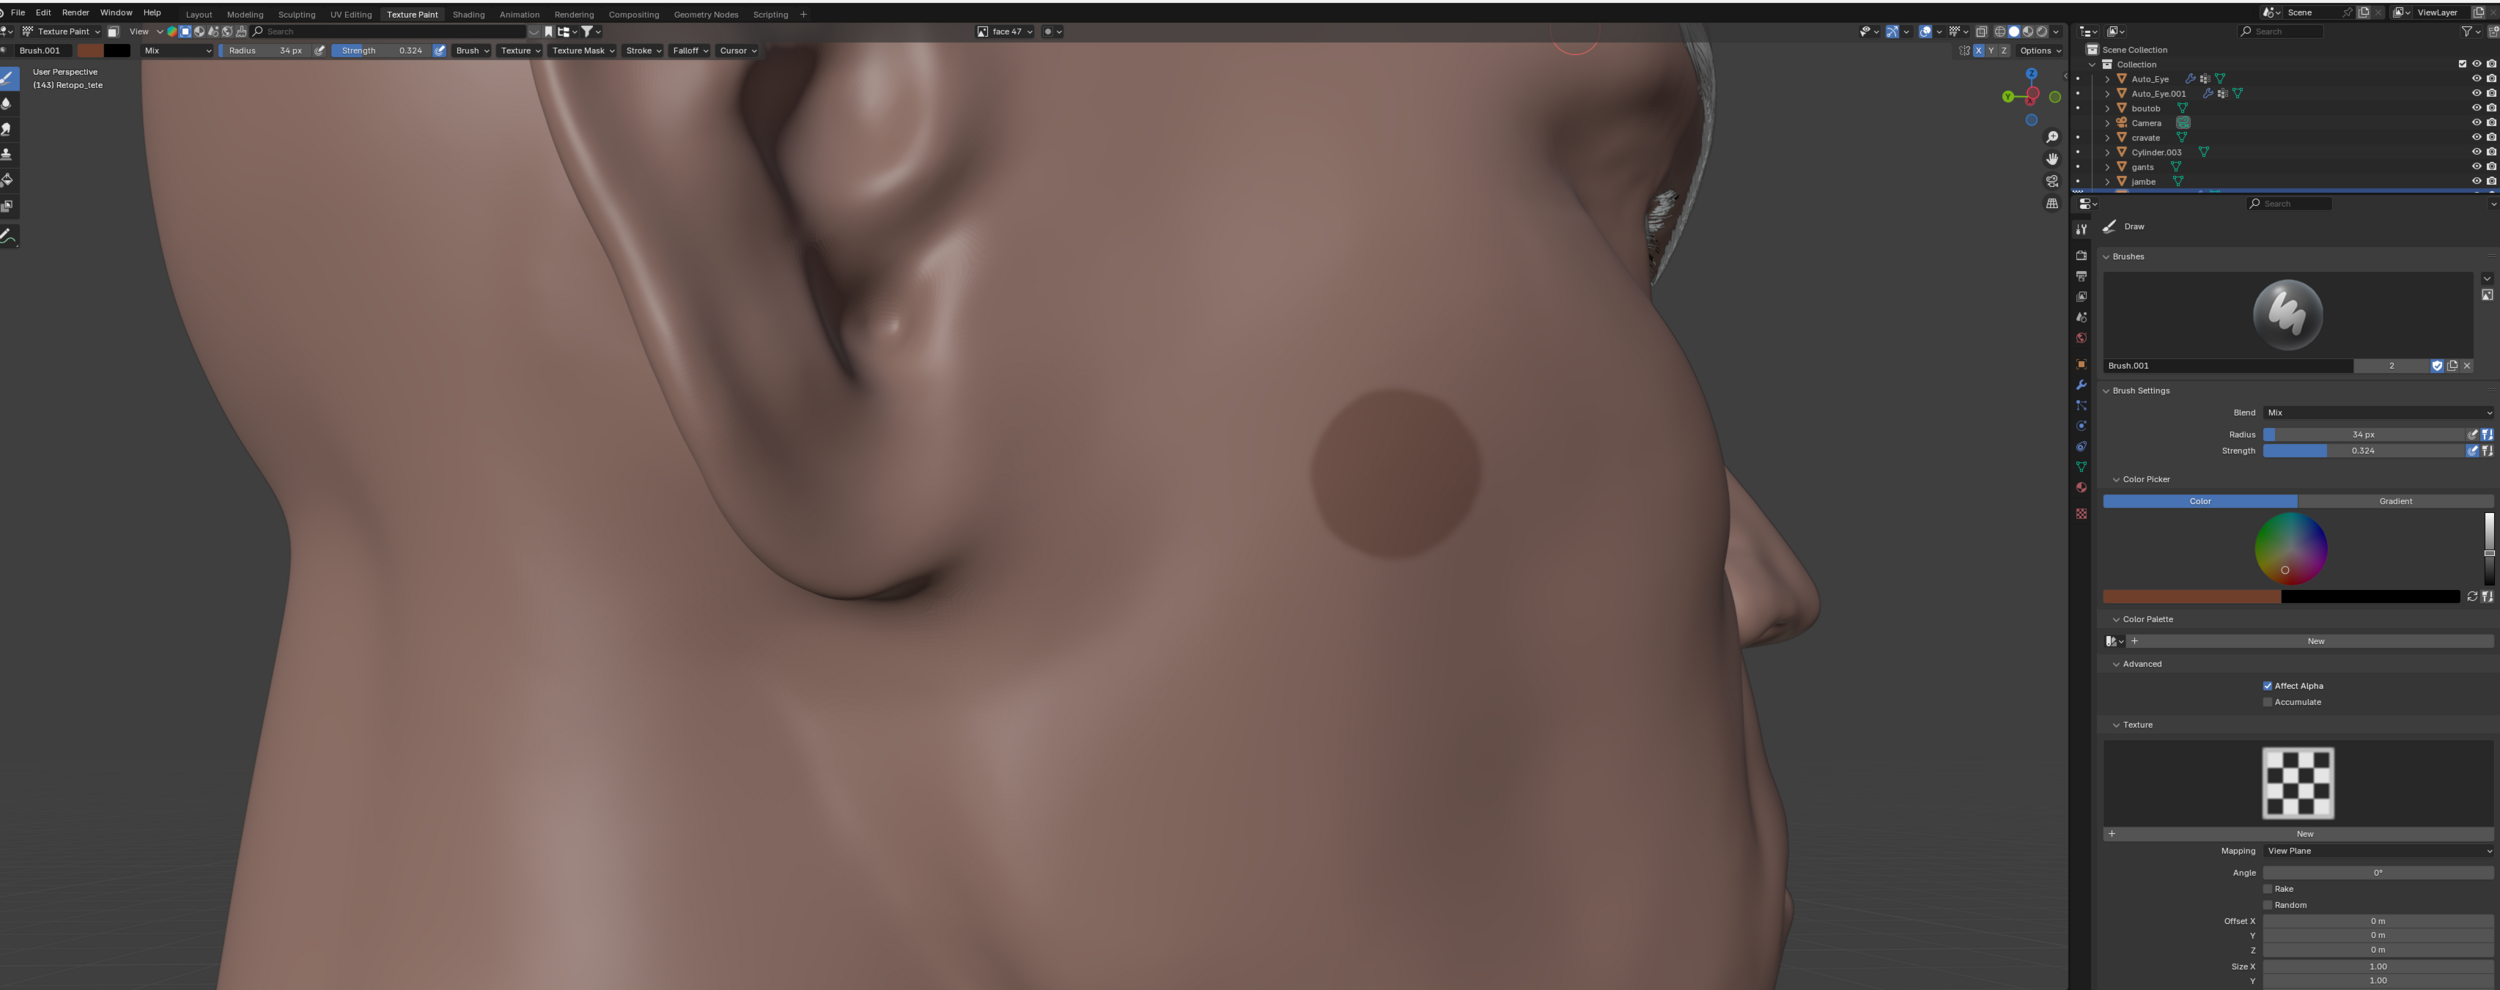Screen dimensions: 2500x990
Task: Select the Smear tool in toolbar
Action: 8,129
